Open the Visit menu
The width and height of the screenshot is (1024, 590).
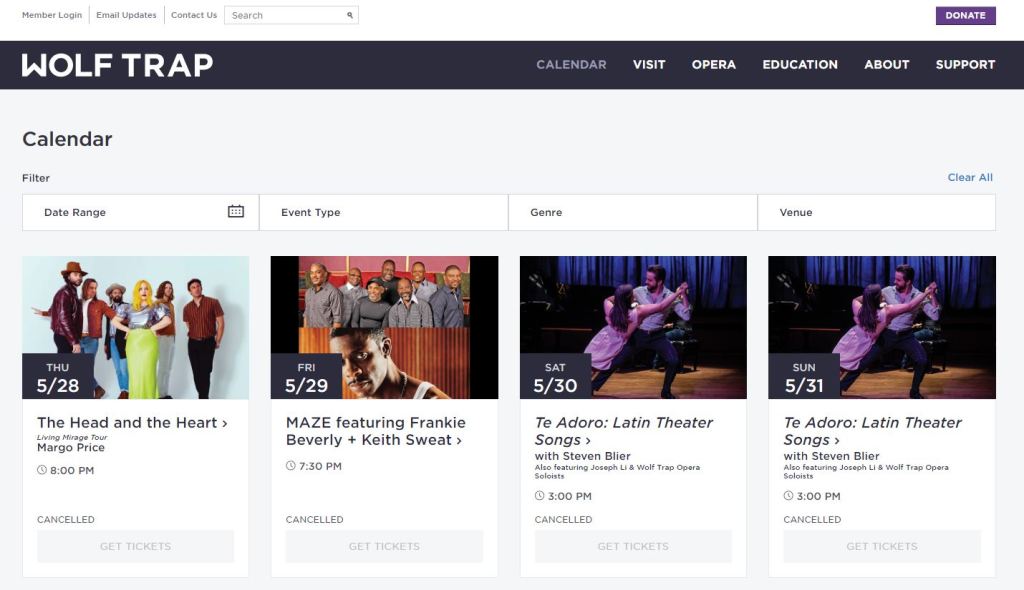point(648,65)
